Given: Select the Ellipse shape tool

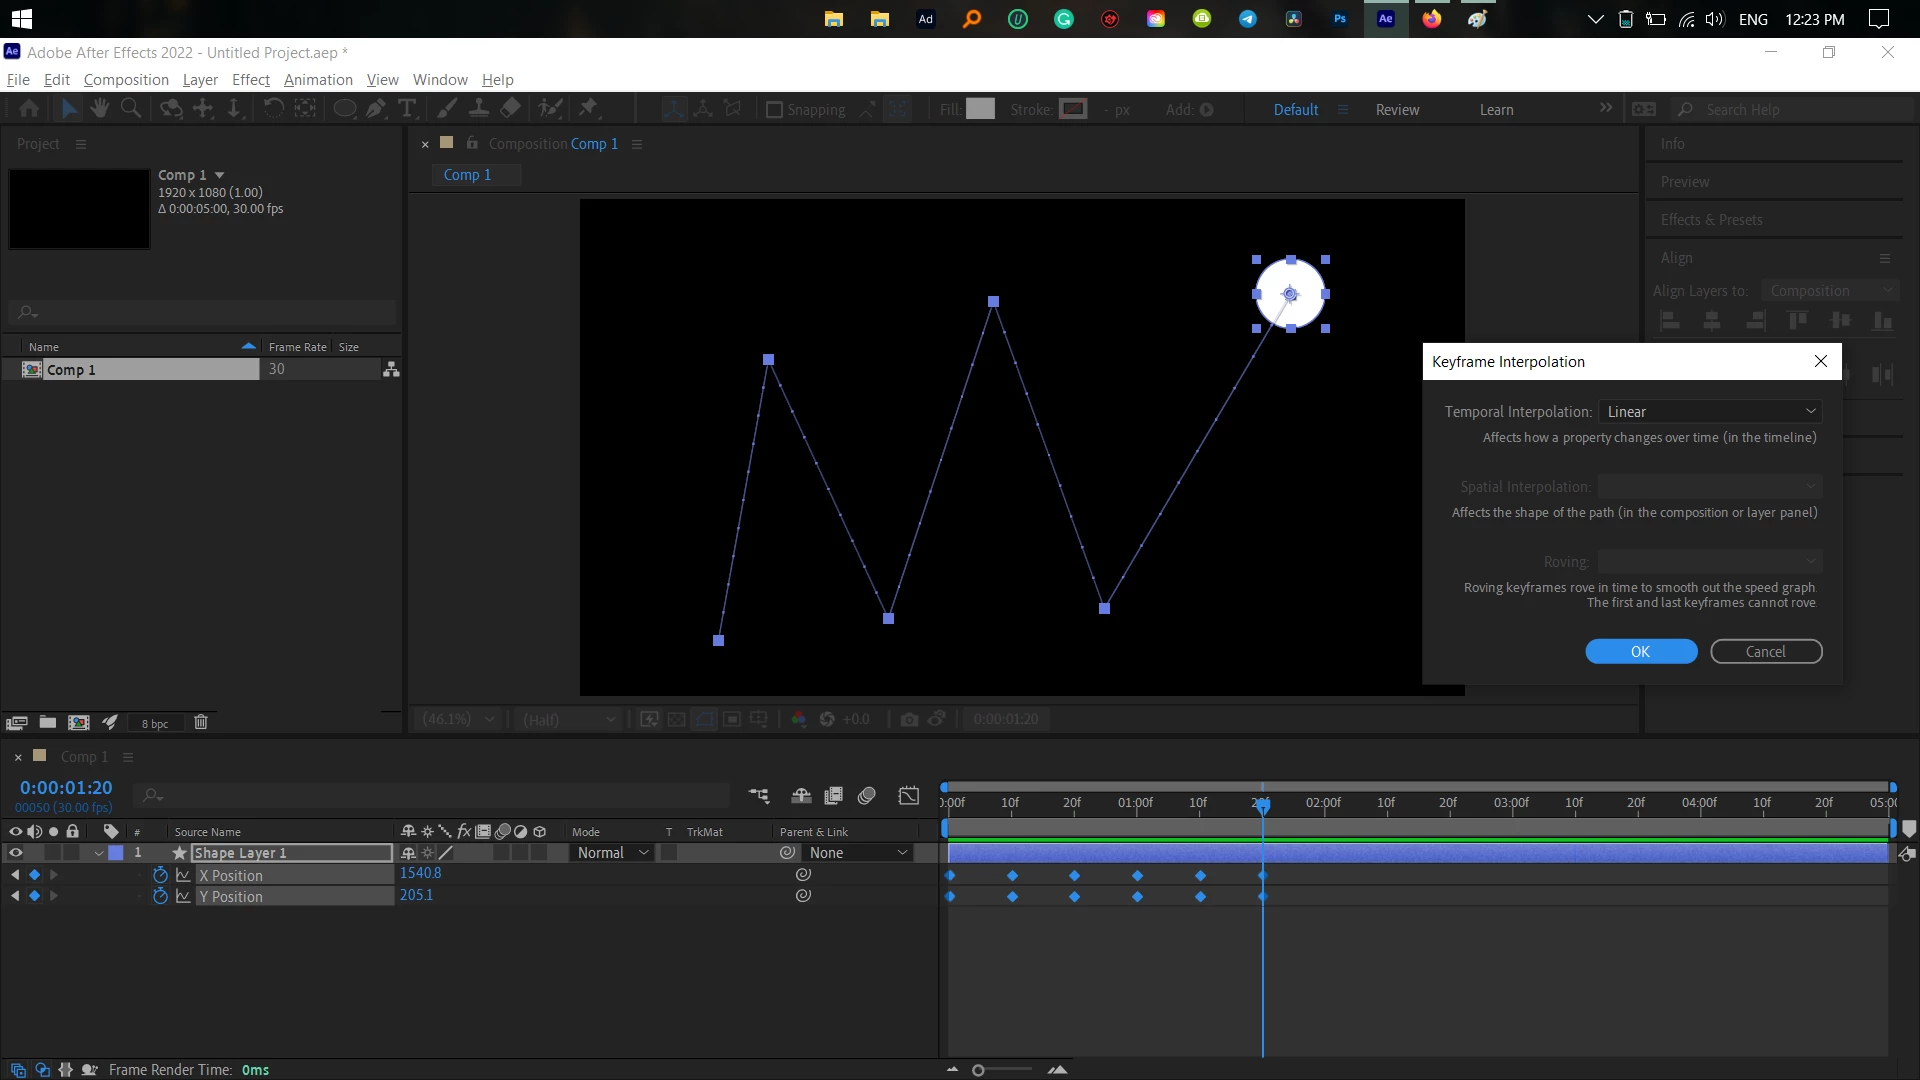Looking at the screenshot, I should coord(344,109).
